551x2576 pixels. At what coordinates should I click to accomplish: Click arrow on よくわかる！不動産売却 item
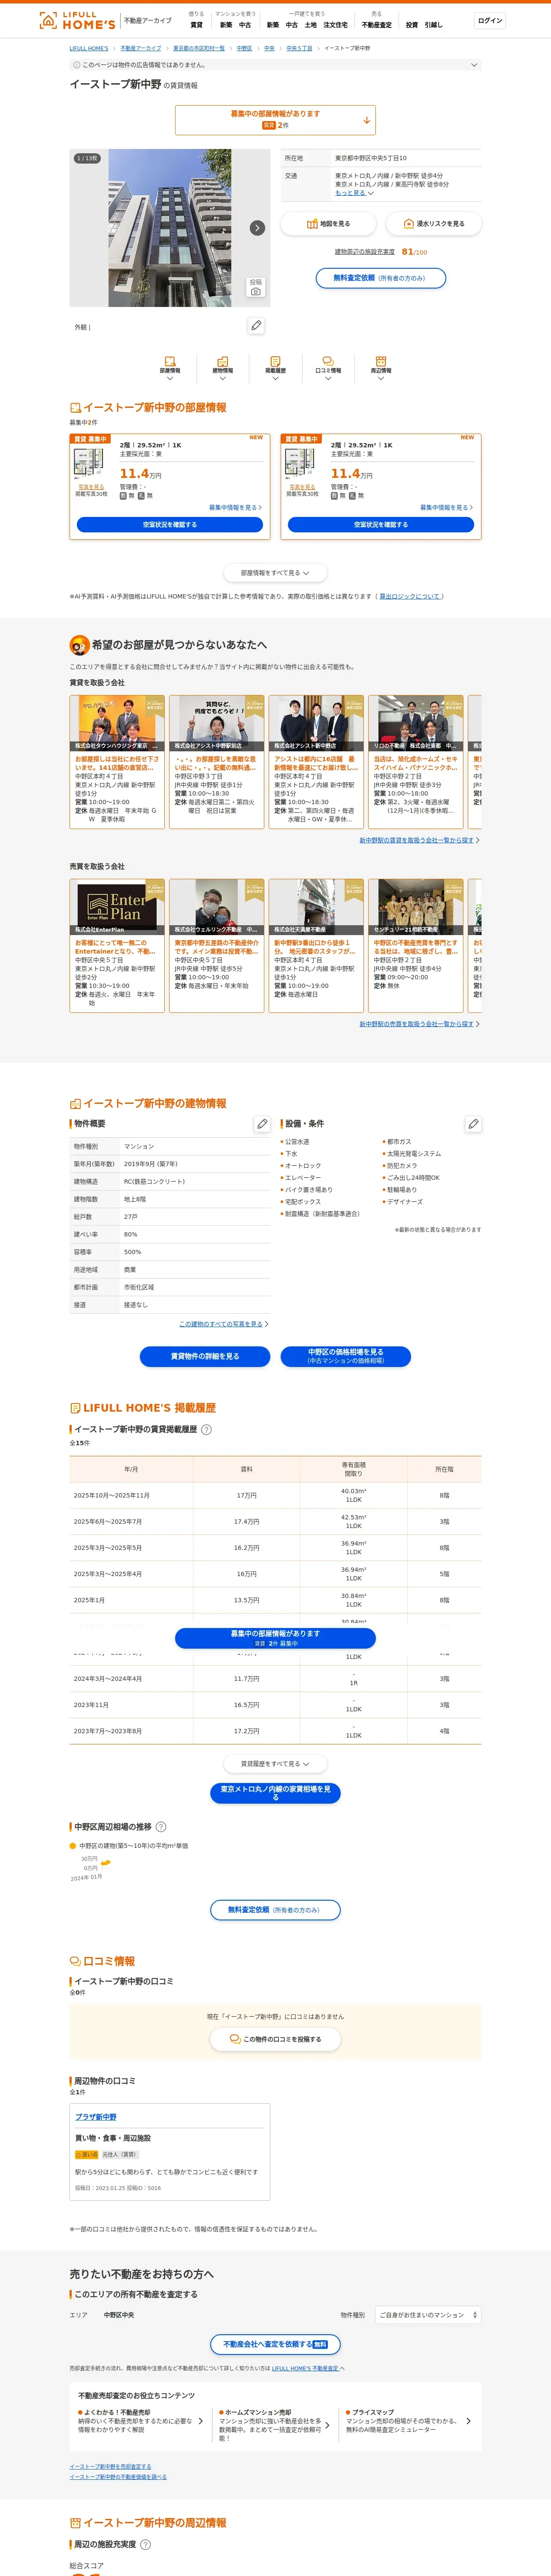tap(201, 2421)
